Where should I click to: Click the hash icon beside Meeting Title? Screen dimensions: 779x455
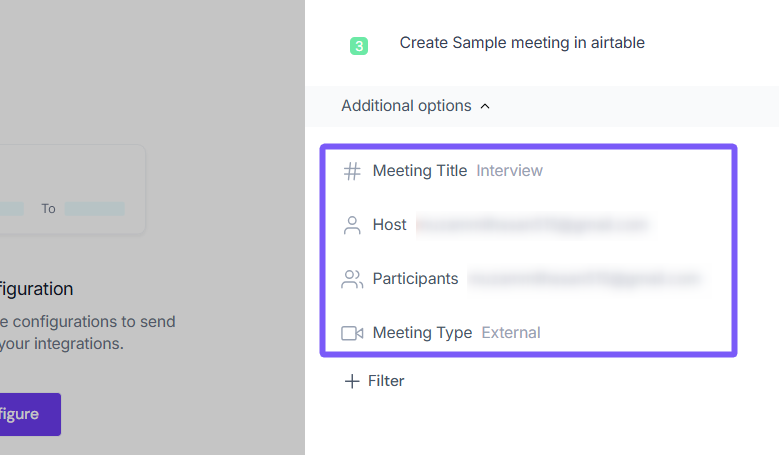(352, 171)
